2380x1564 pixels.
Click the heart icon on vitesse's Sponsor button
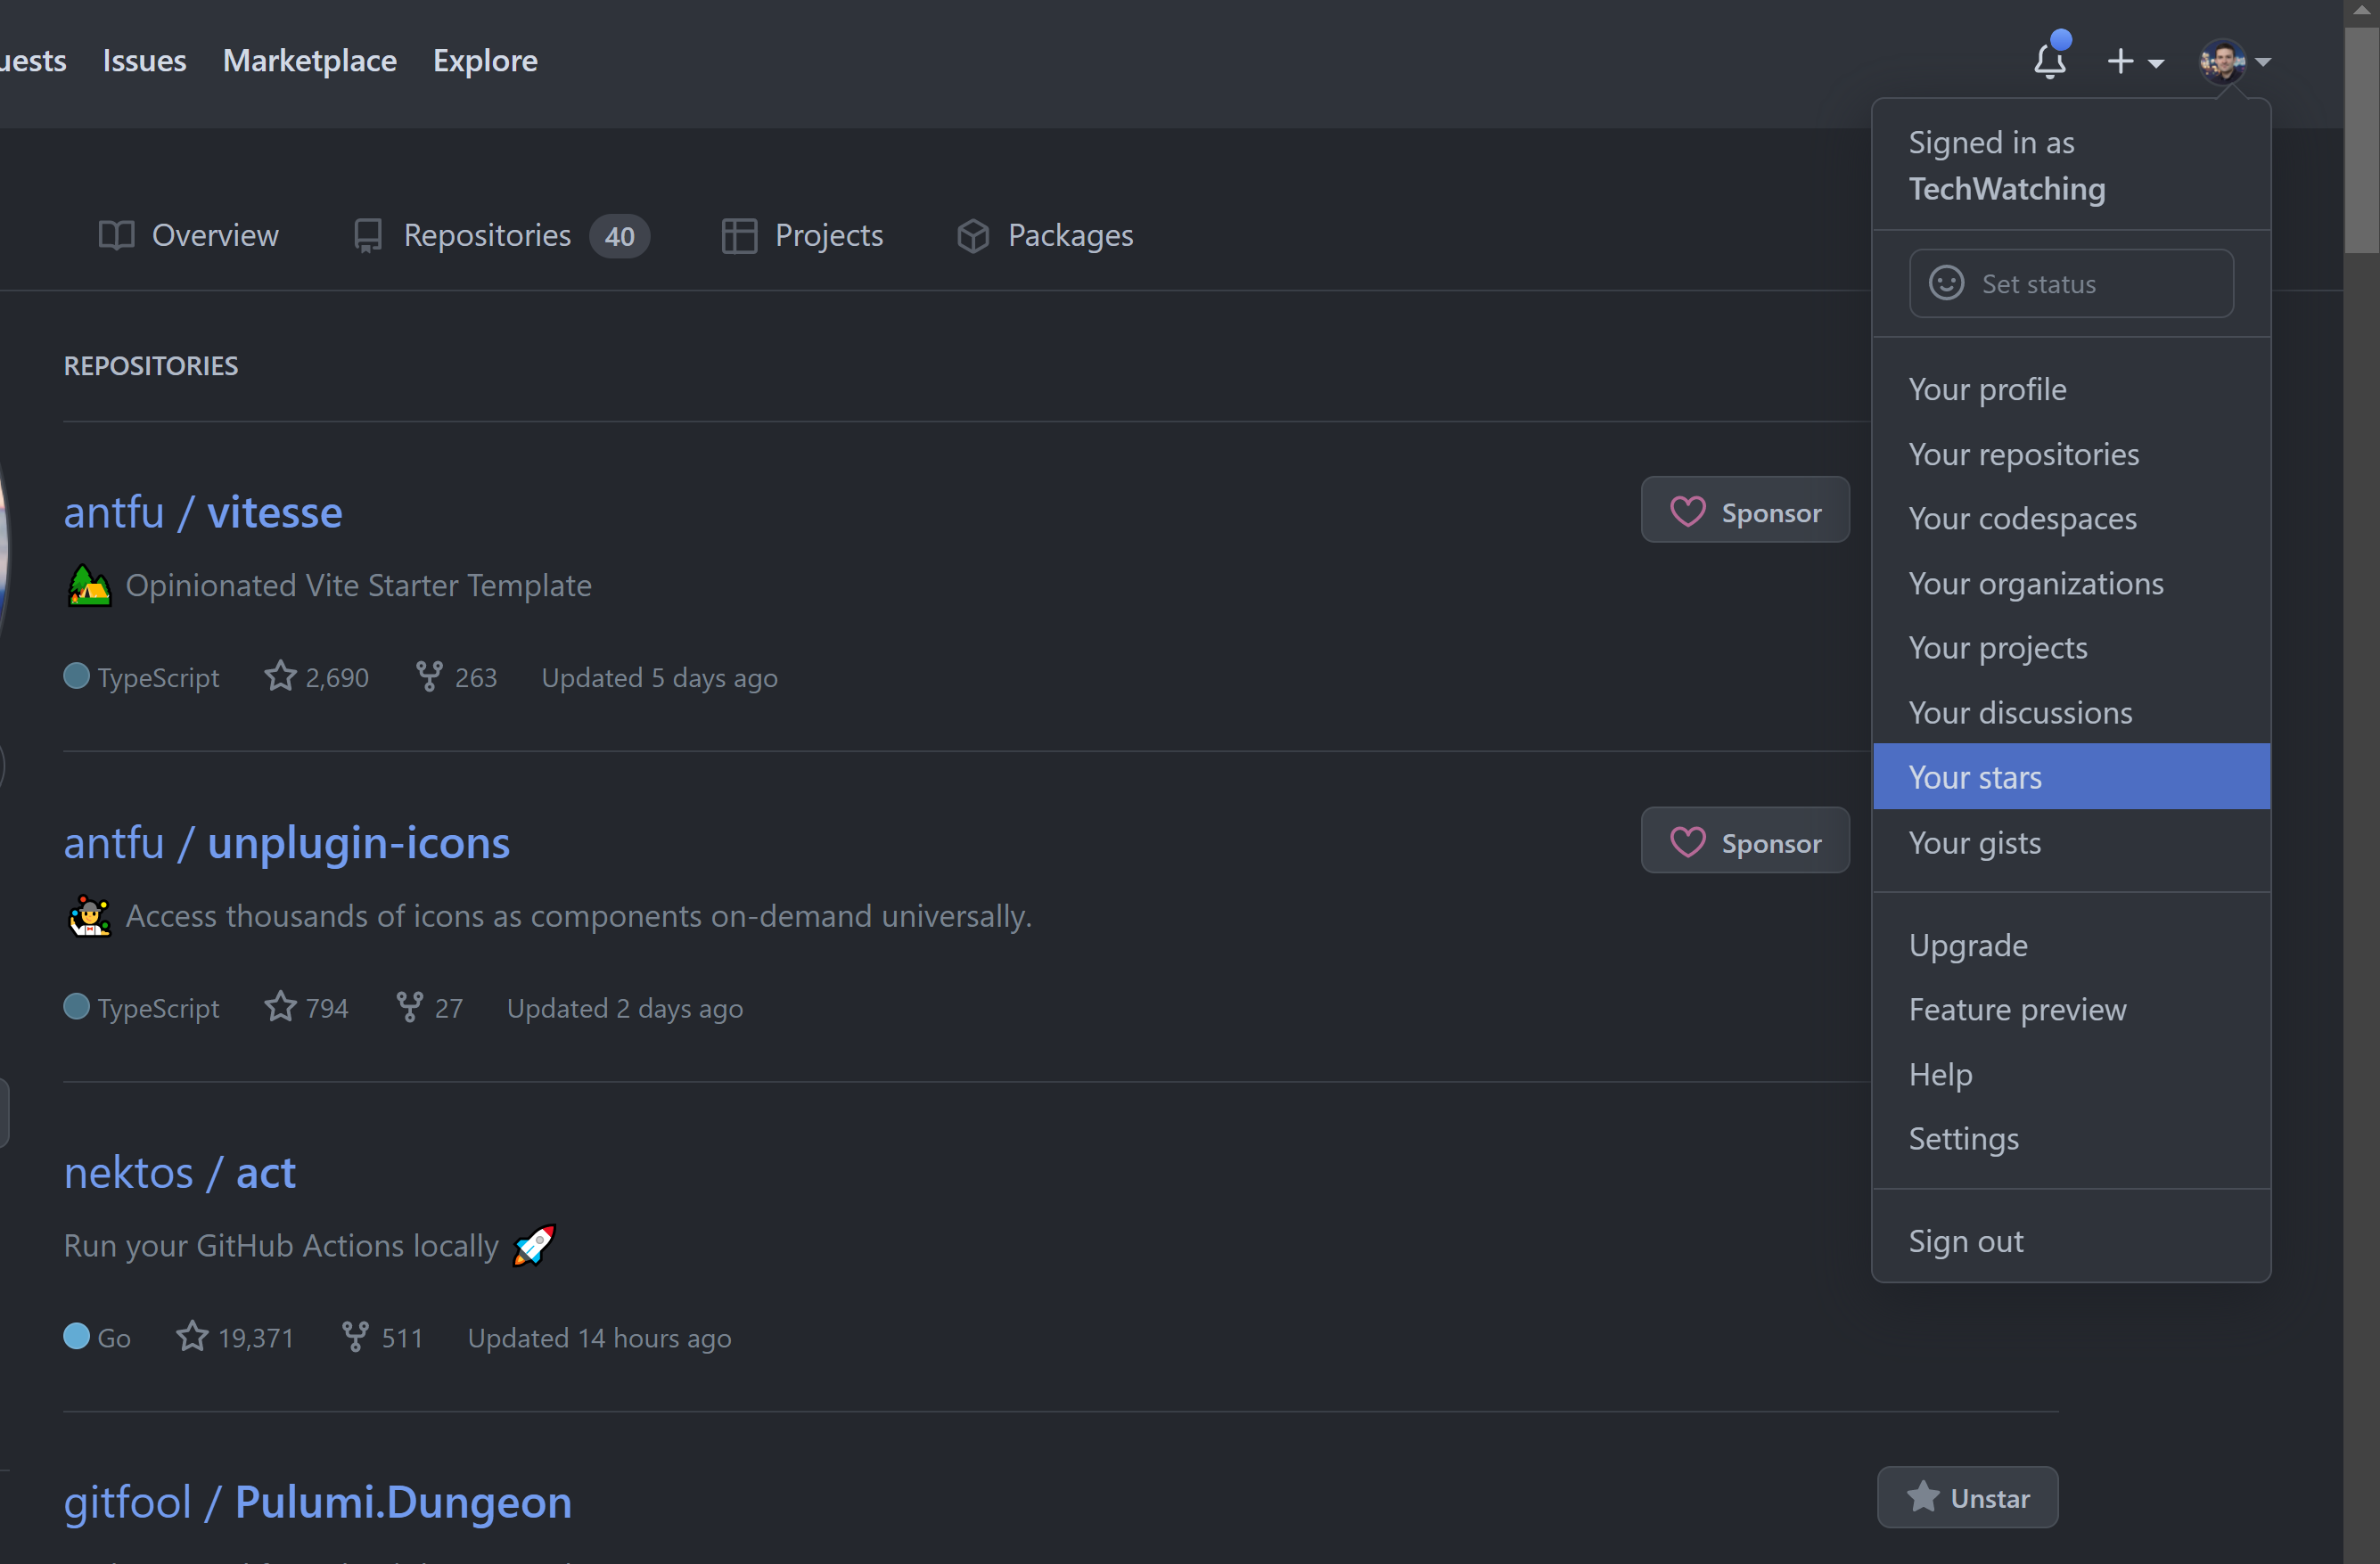coord(1688,510)
